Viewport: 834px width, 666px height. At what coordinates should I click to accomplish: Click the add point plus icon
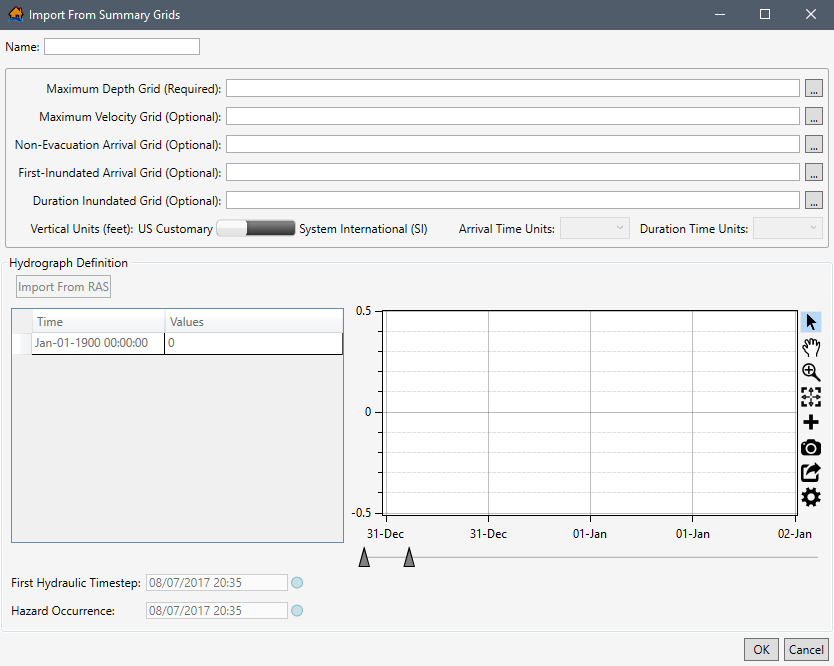point(811,421)
